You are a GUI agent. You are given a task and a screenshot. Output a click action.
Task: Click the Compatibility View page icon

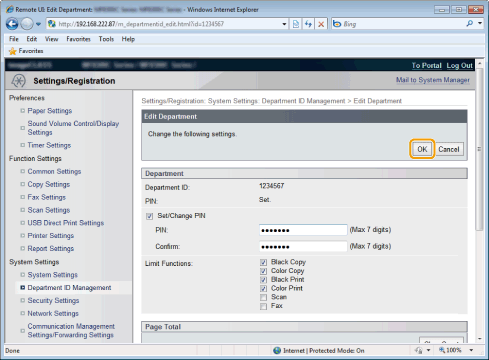click(296, 24)
